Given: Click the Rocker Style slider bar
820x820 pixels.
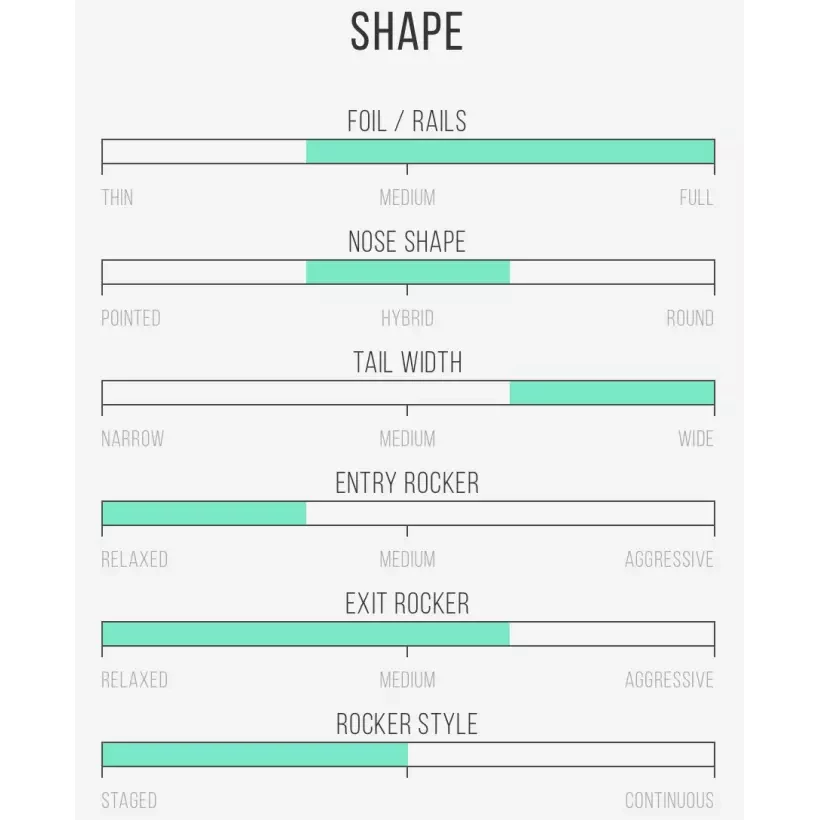Looking at the screenshot, I should pos(408,754).
